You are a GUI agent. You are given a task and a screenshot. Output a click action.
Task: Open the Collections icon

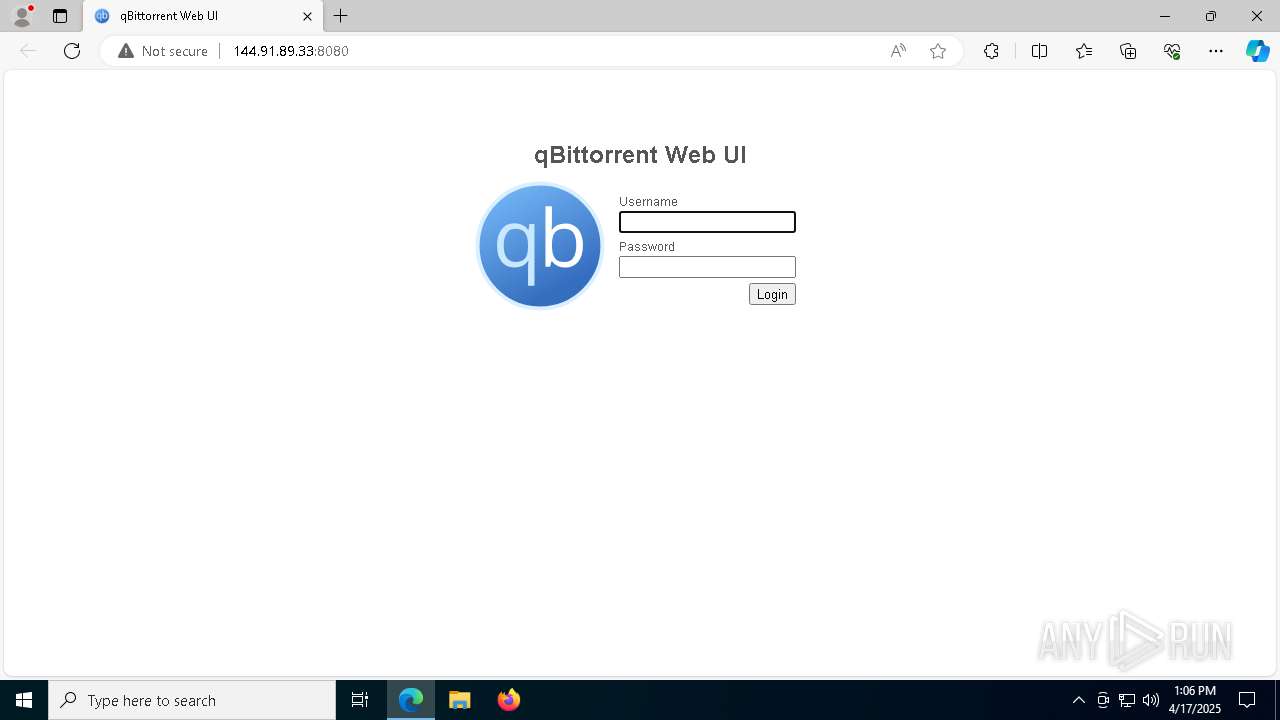(x=1128, y=51)
